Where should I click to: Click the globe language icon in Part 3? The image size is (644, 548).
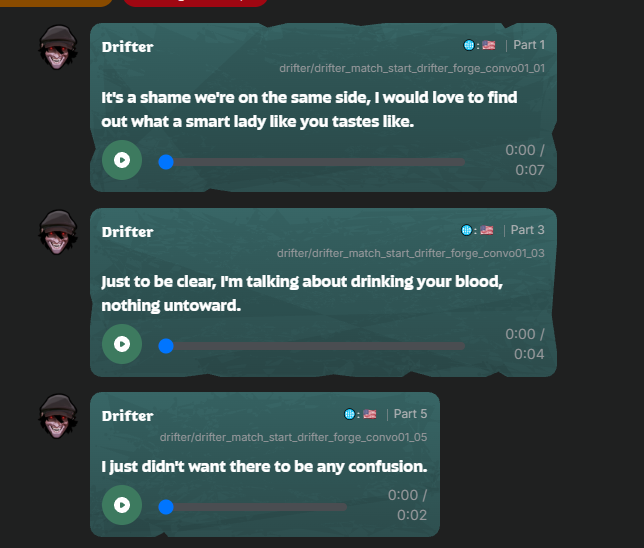point(466,230)
